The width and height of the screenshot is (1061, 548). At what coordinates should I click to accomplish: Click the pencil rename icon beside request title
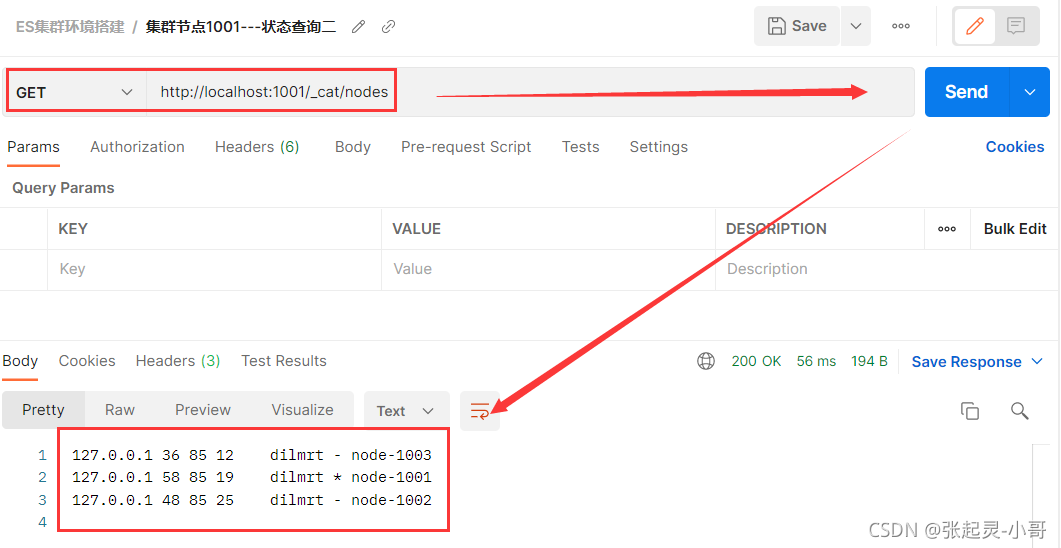(359, 26)
